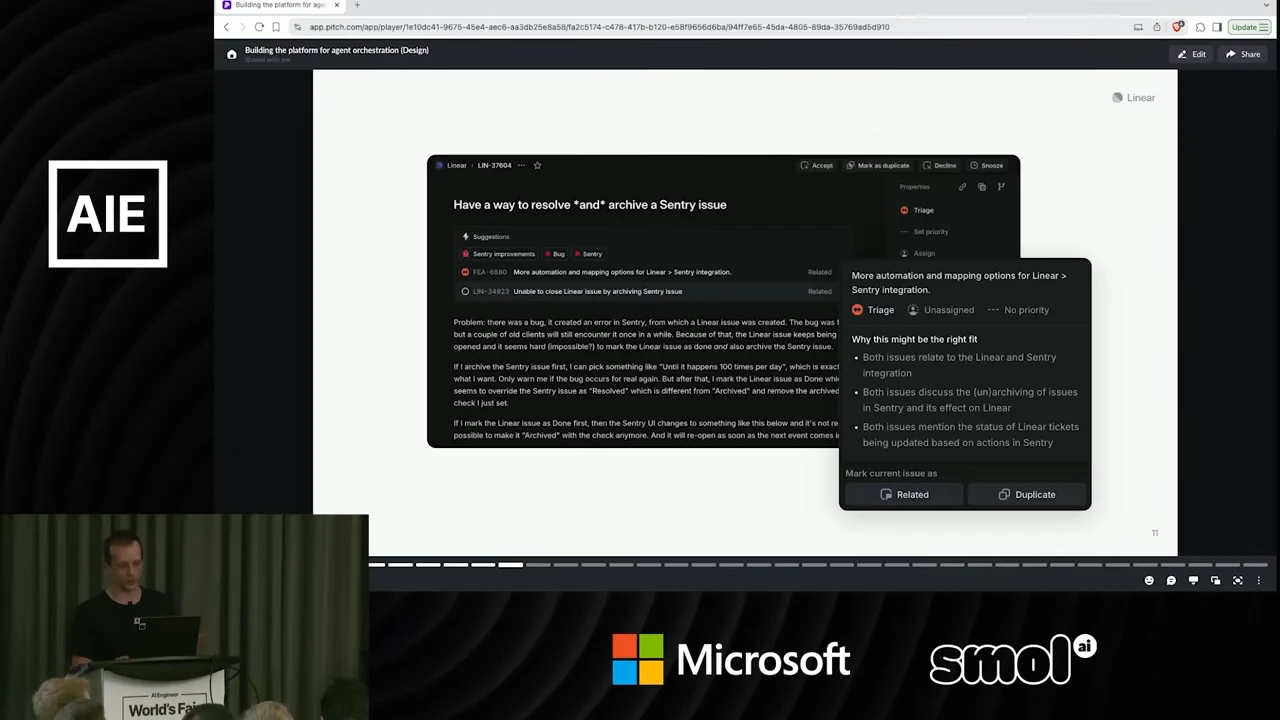
Task: Reload the Pitch presentation page
Action: point(259,27)
